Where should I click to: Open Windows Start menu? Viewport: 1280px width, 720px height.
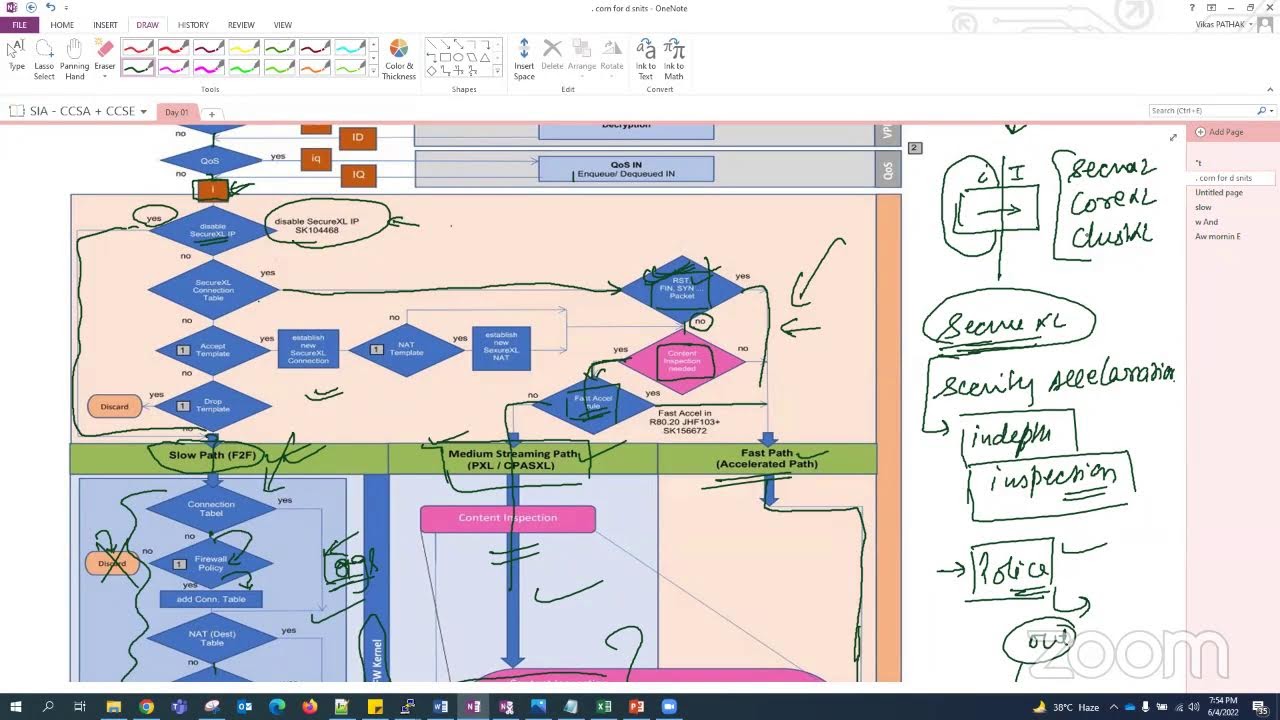point(16,706)
